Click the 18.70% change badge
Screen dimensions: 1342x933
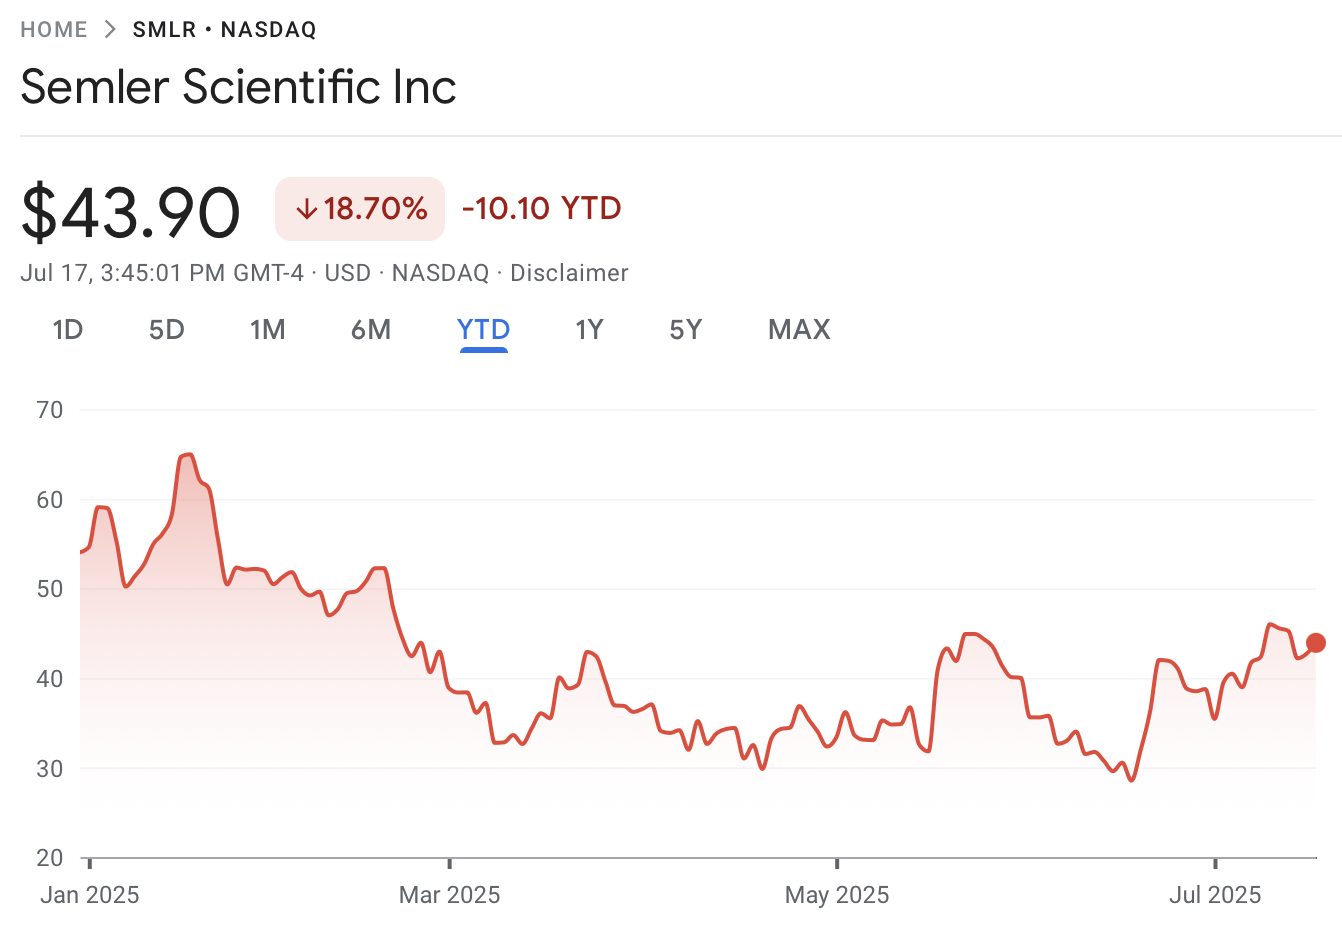click(361, 209)
